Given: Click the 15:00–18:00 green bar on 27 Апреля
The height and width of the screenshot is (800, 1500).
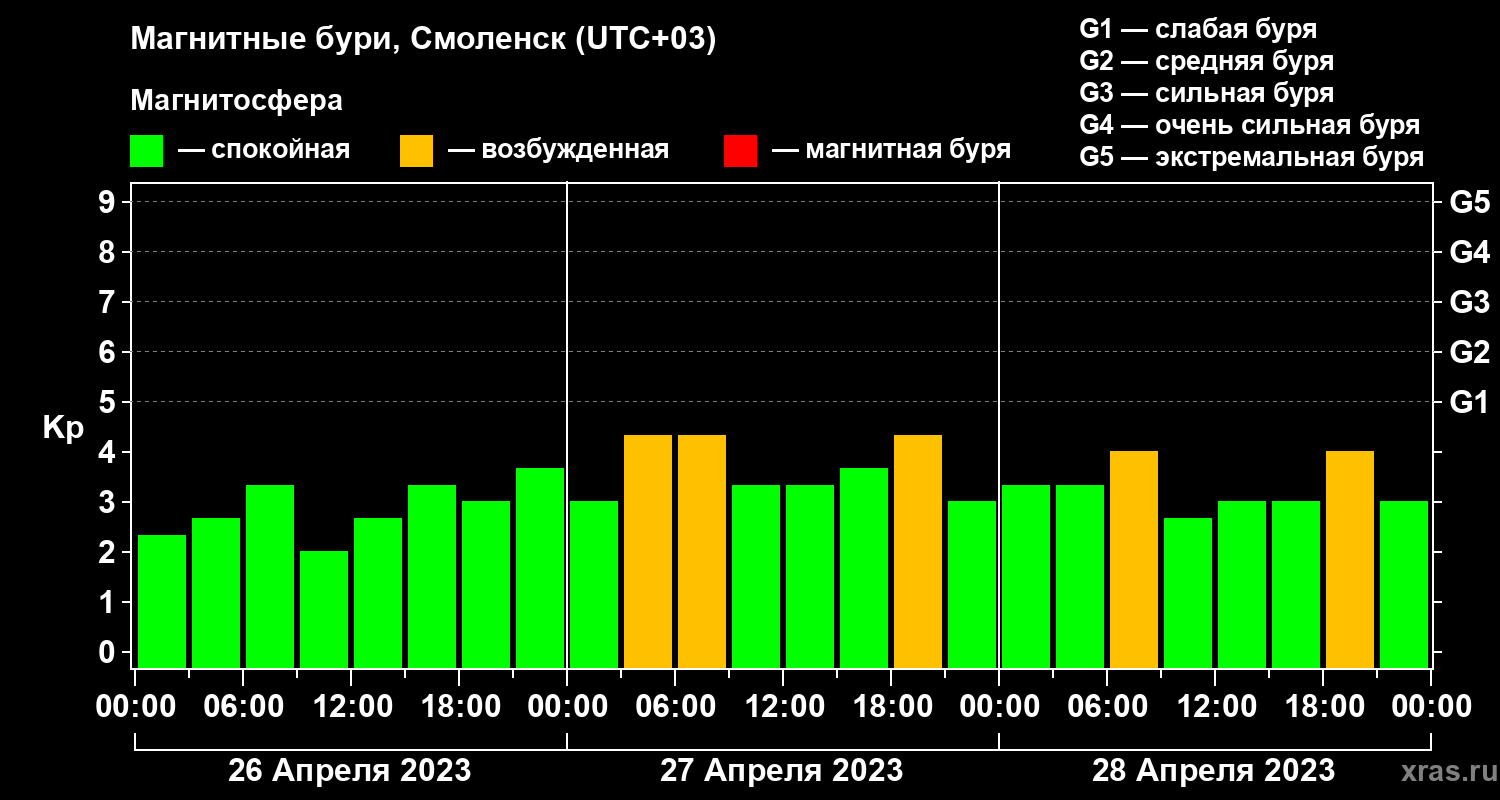Looking at the screenshot, I should 864,568.
